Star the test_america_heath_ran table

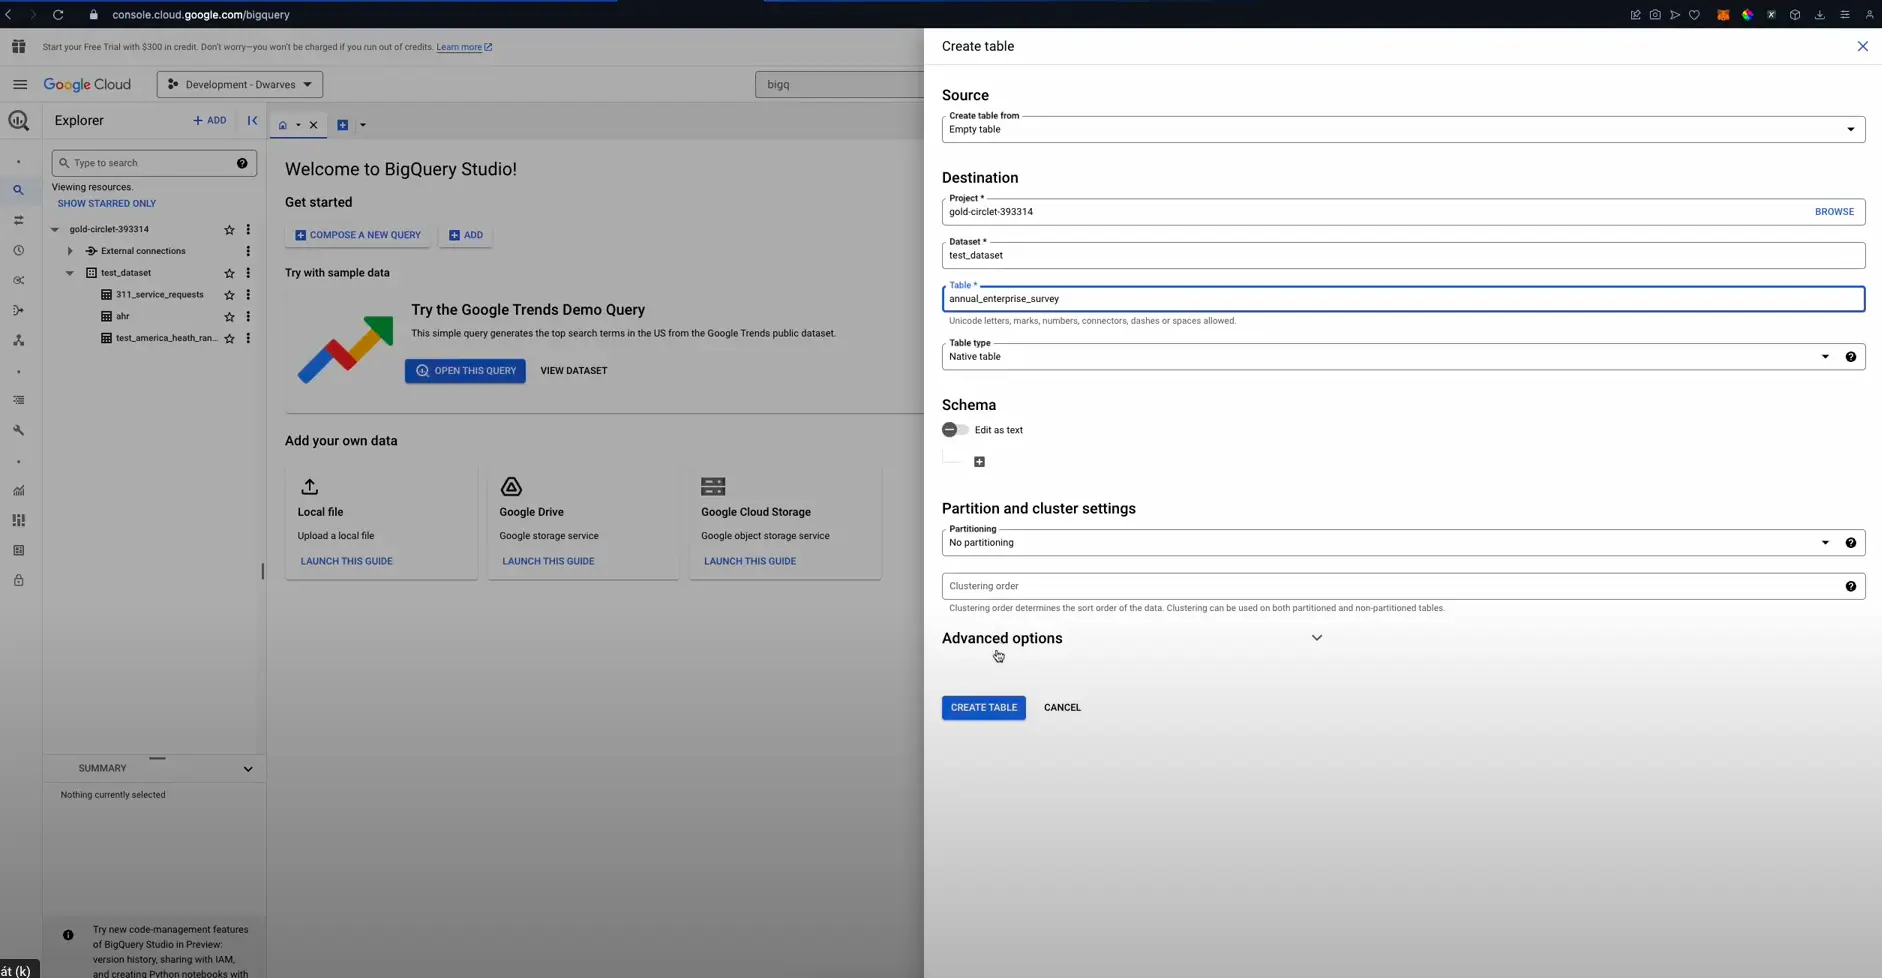point(229,339)
